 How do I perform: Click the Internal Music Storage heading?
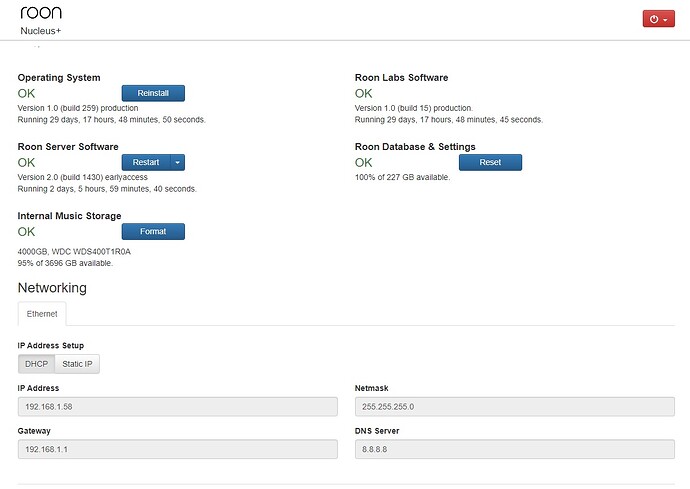coord(69,216)
